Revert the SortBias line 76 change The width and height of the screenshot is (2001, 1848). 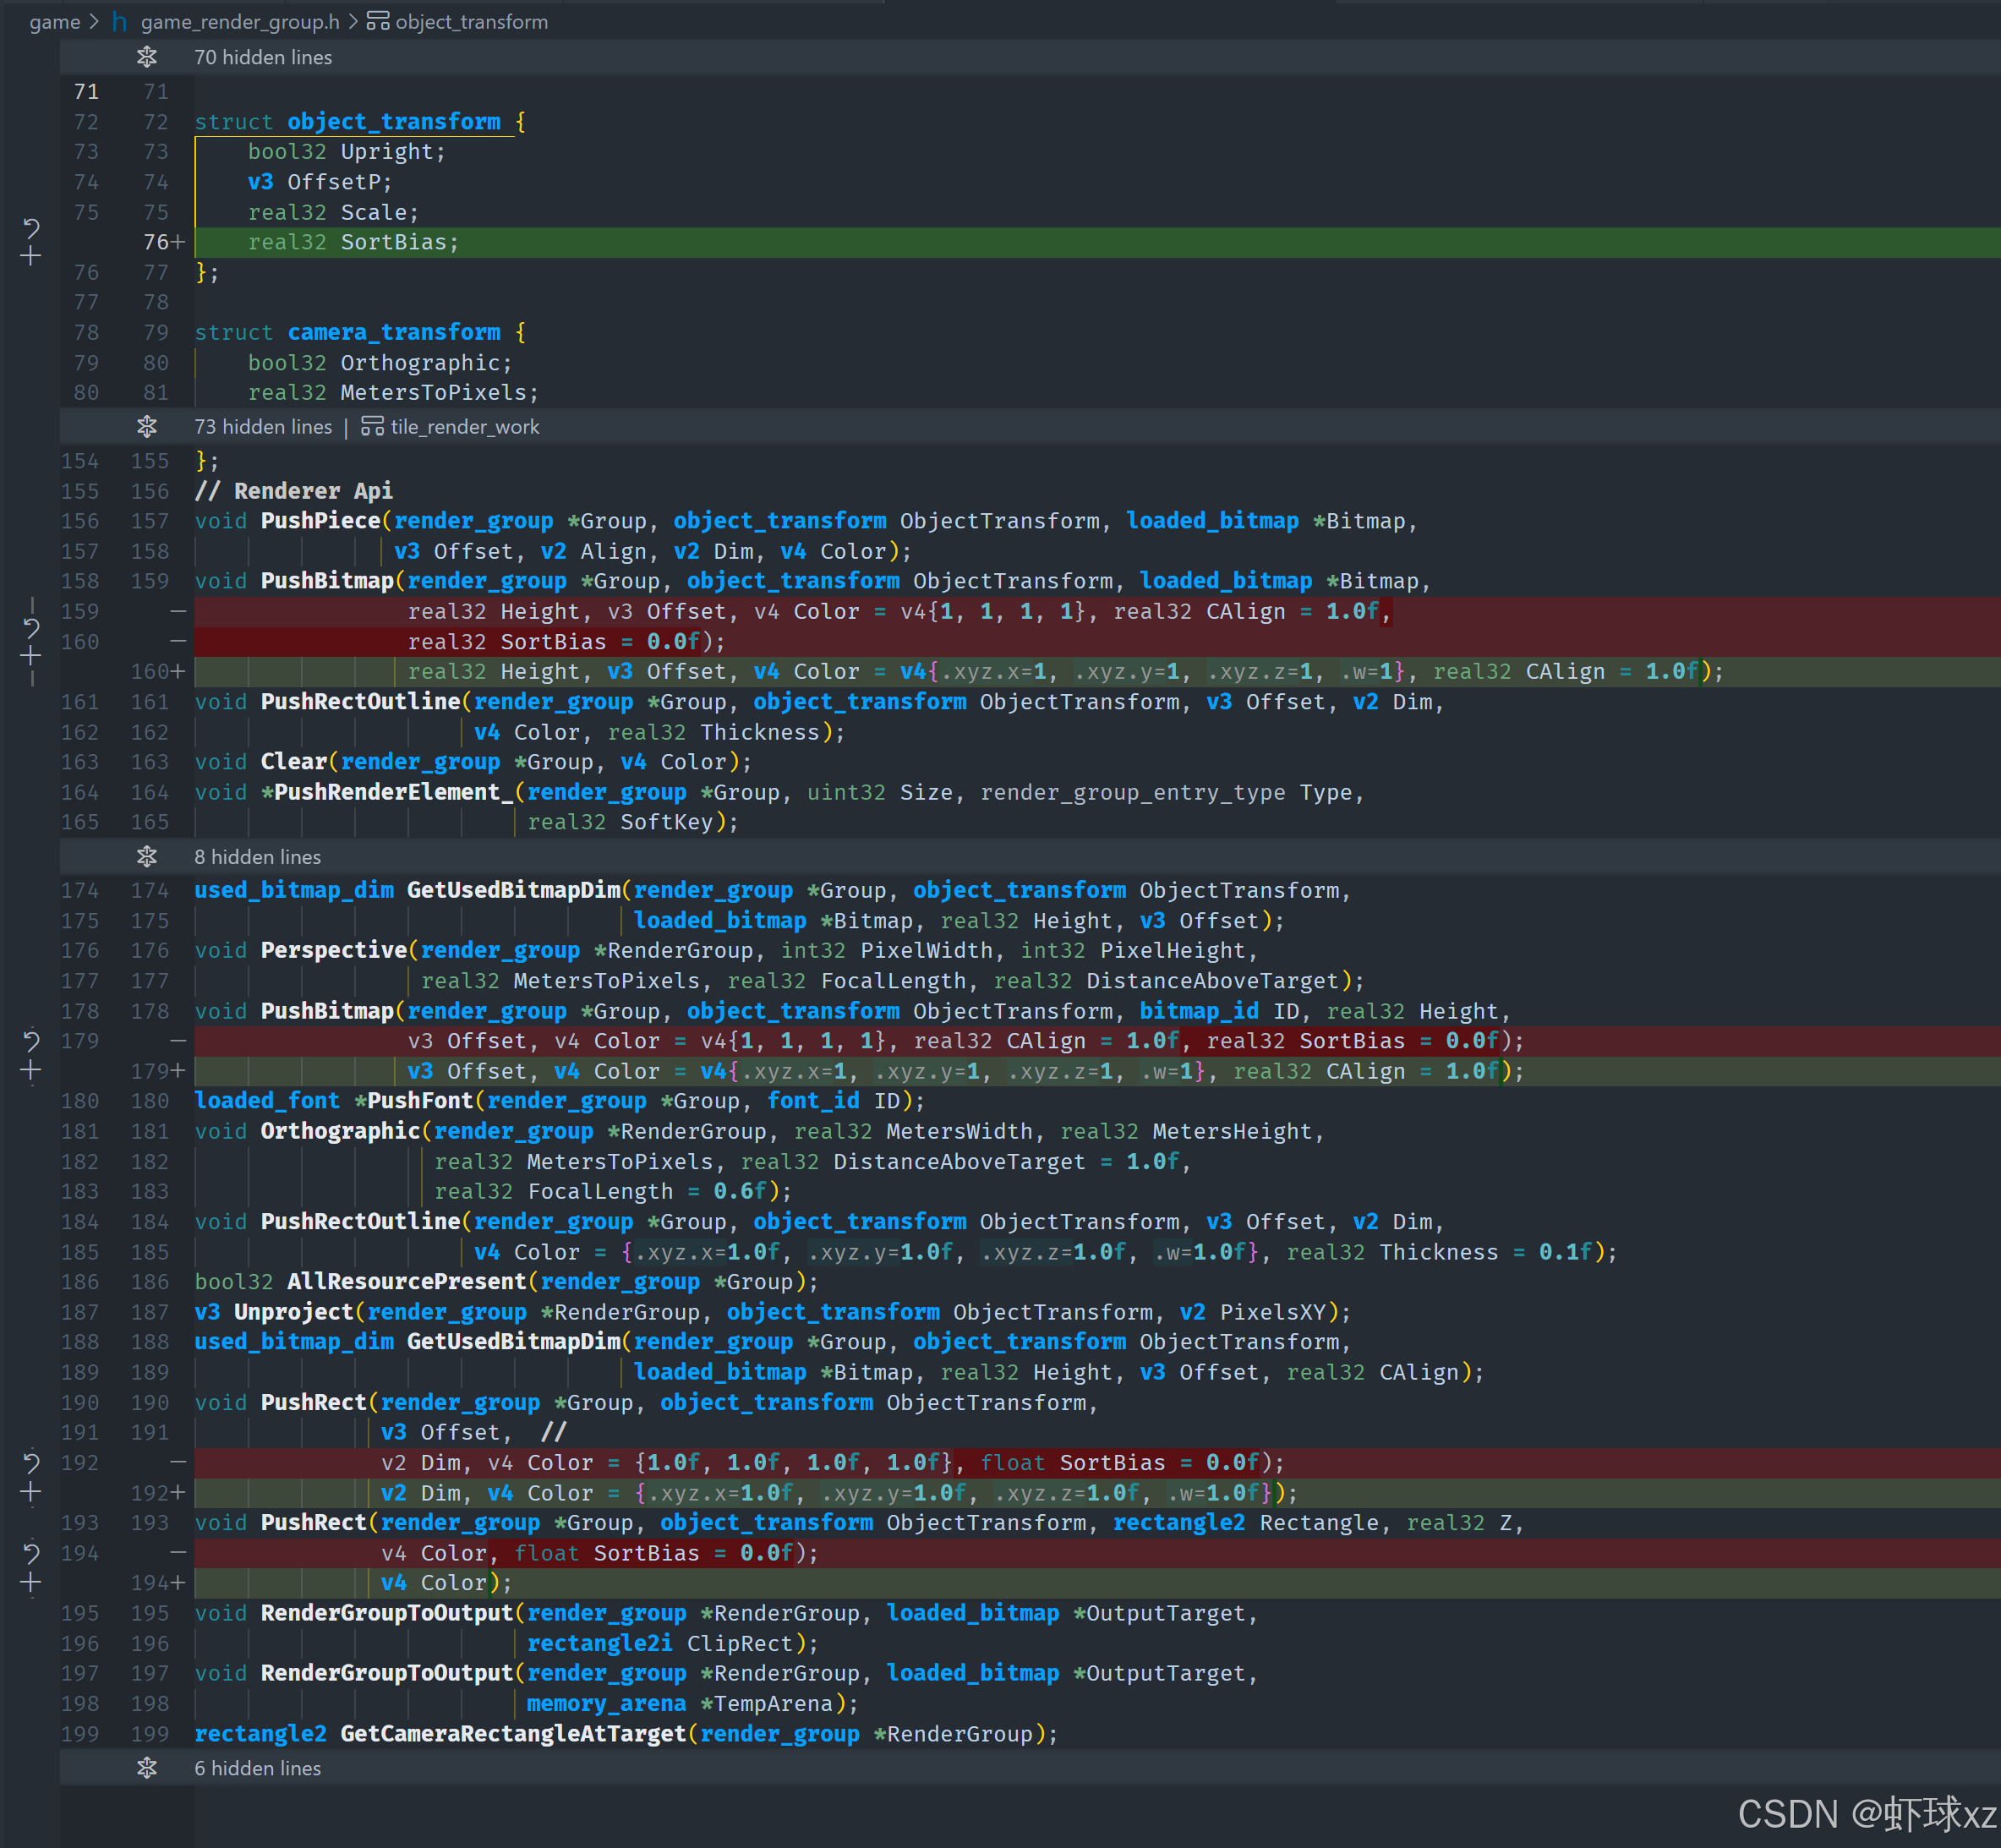point(31,229)
